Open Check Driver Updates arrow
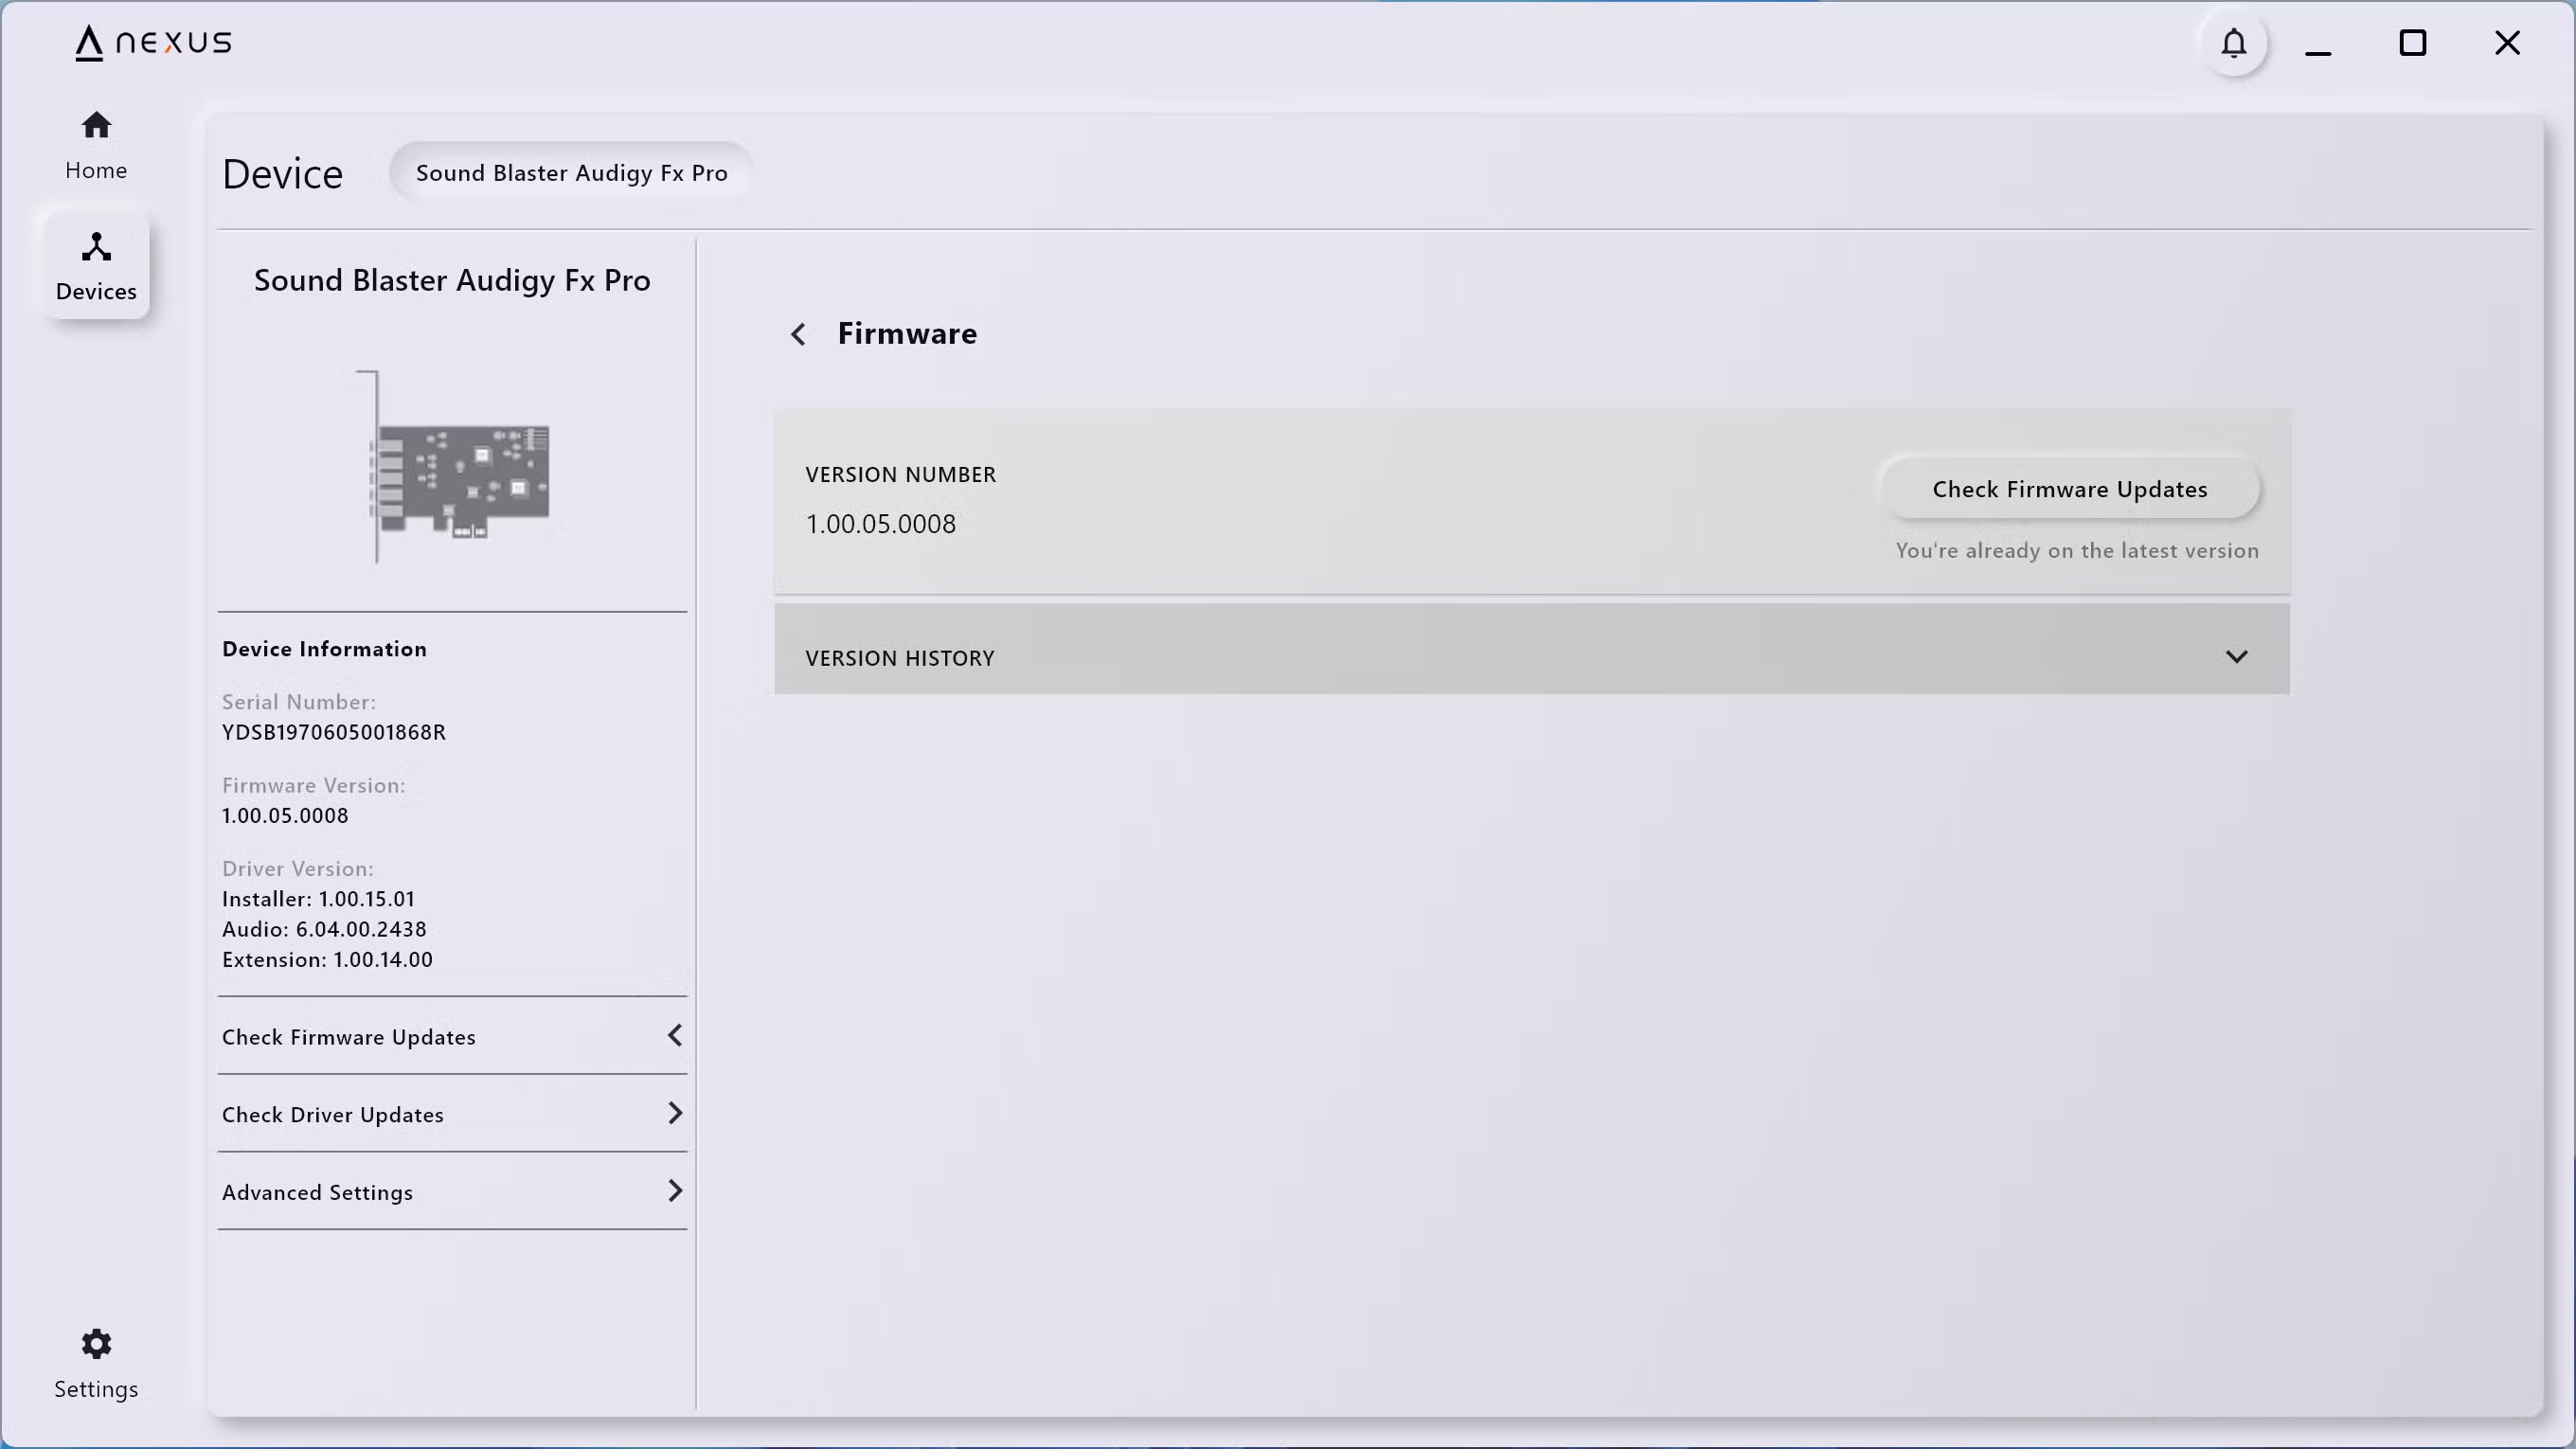The image size is (2576, 1449). (675, 1113)
